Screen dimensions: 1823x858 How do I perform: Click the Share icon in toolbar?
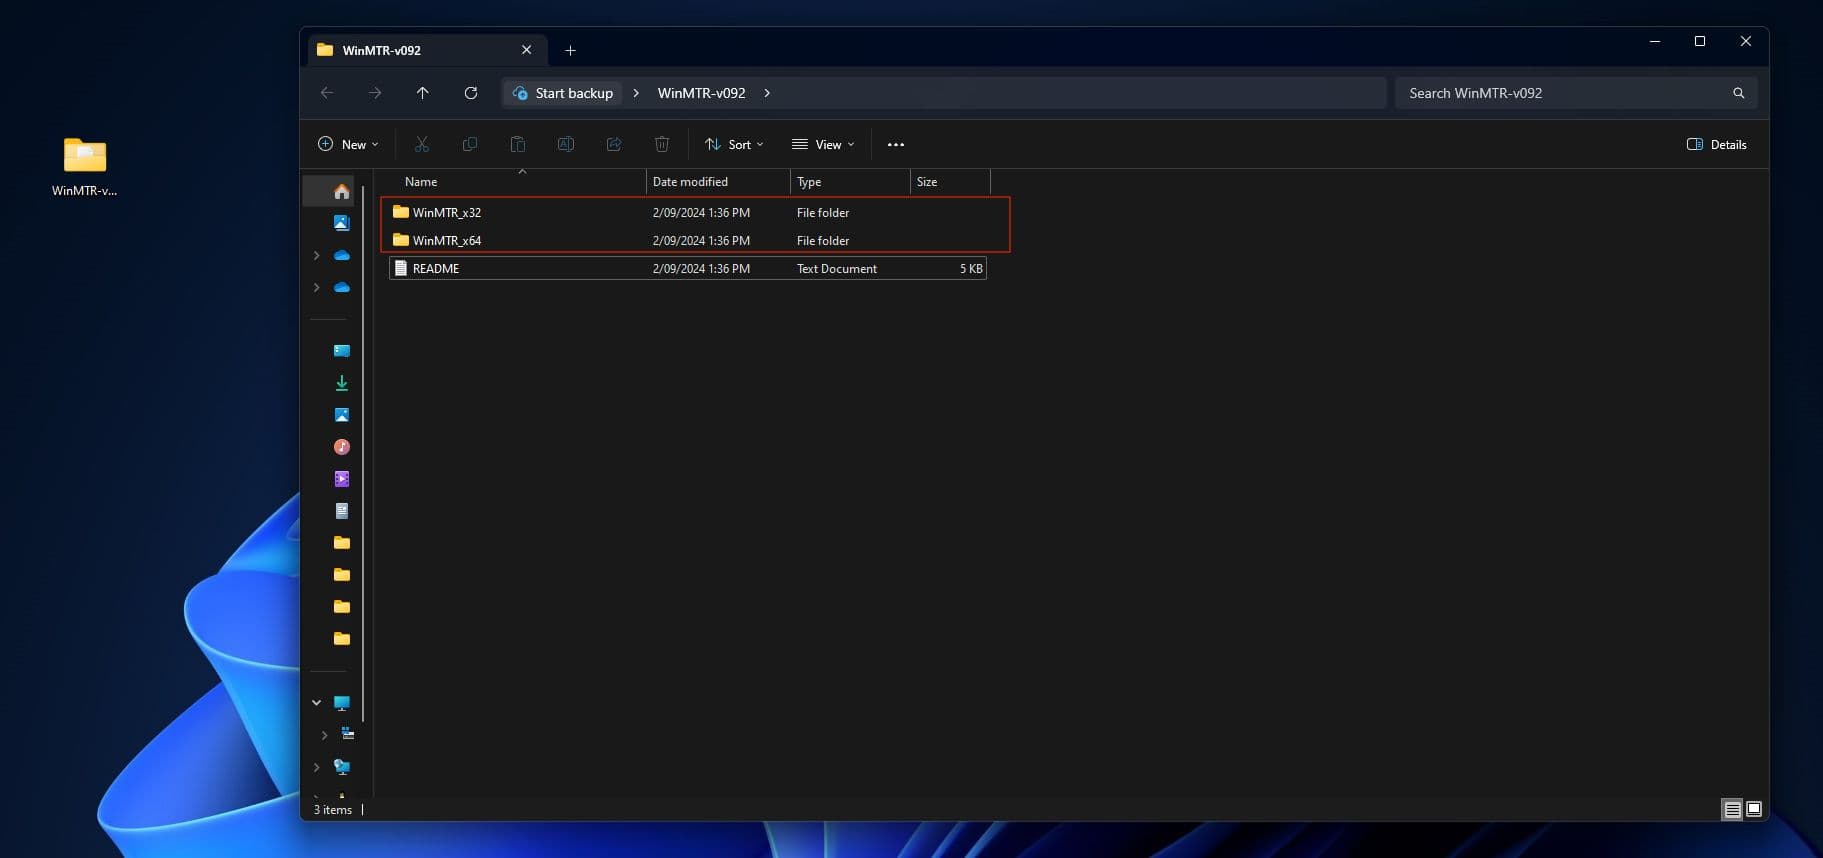point(614,145)
